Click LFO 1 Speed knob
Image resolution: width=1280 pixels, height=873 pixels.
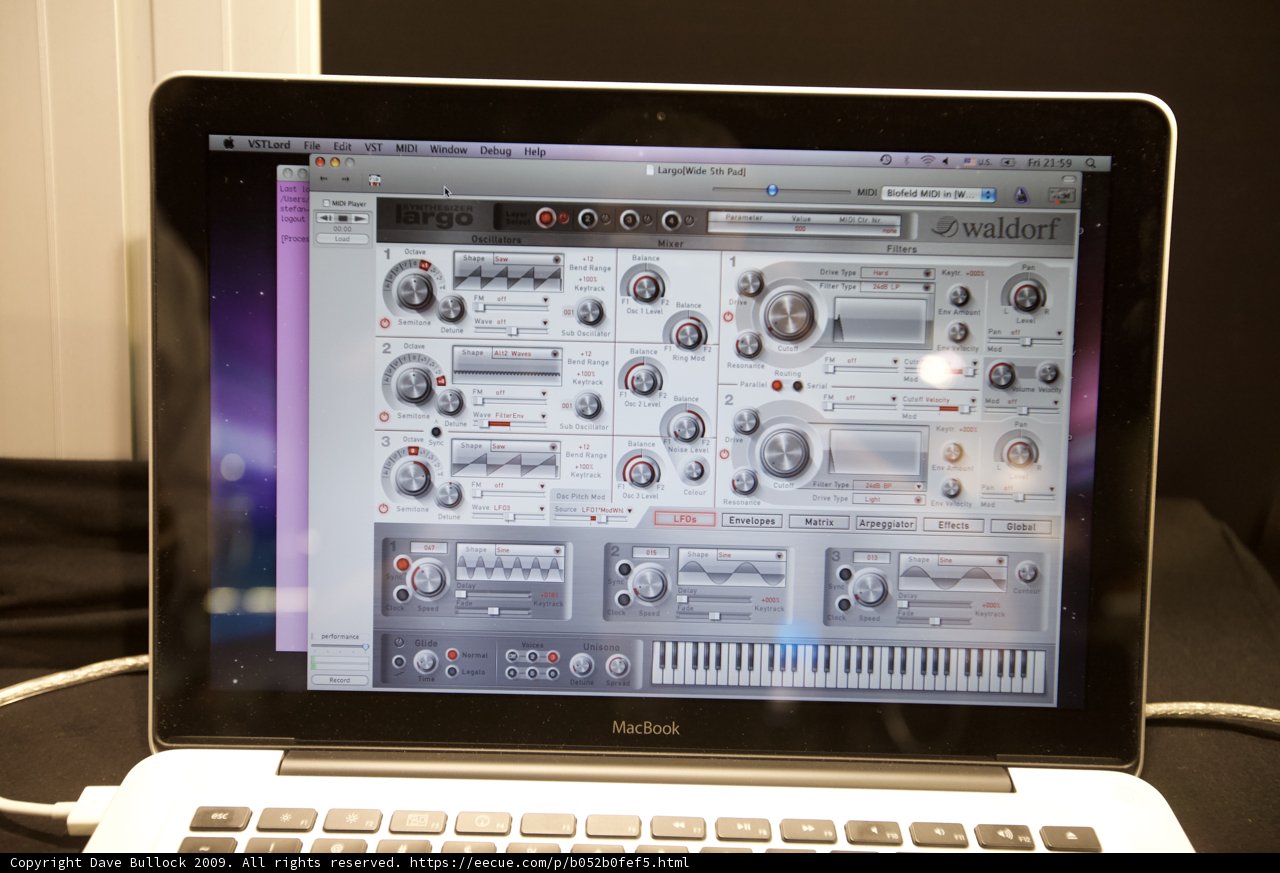[428, 579]
